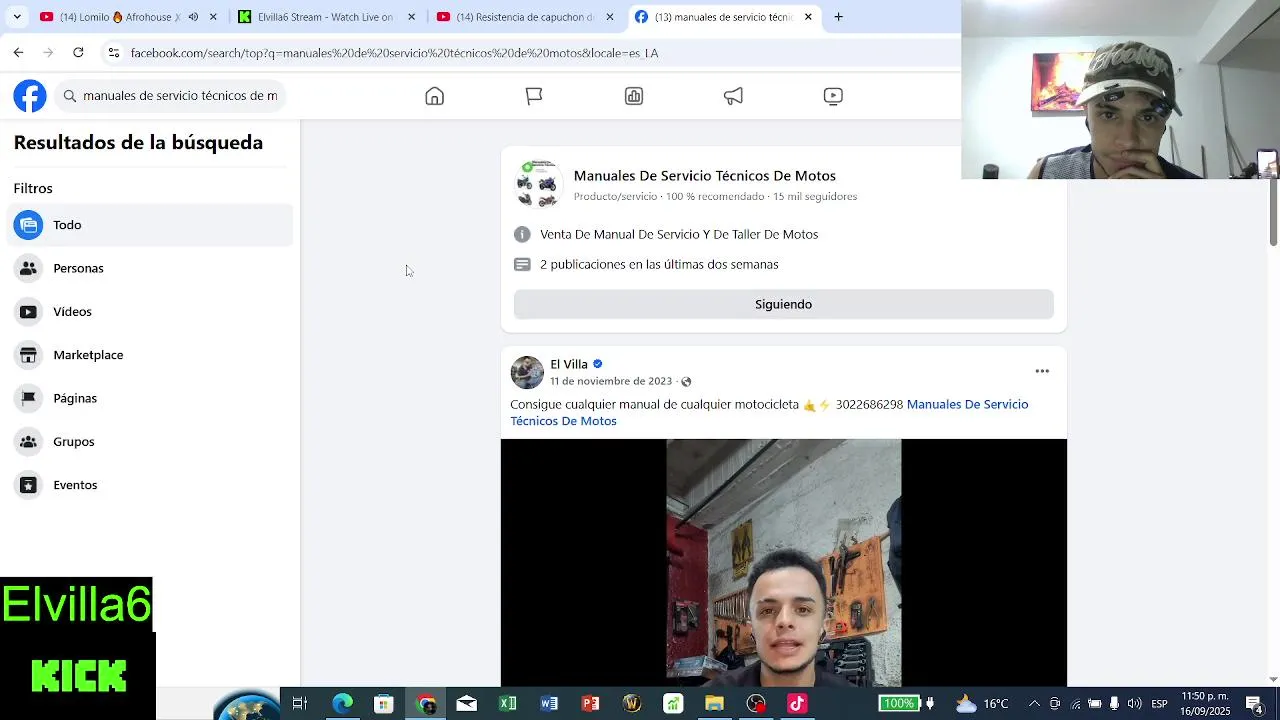The width and height of the screenshot is (1280, 720).
Task: Filter results by Páginas
Action: point(150,398)
